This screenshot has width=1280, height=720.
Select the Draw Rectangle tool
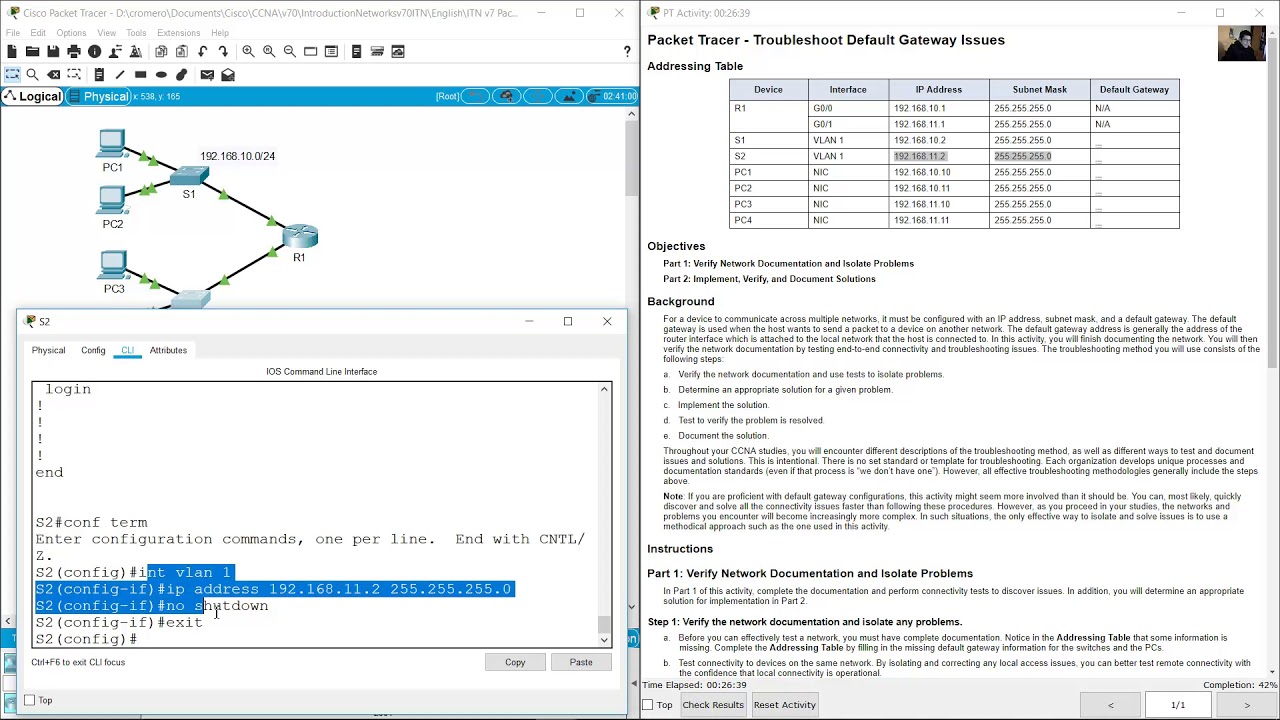click(x=140, y=74)
